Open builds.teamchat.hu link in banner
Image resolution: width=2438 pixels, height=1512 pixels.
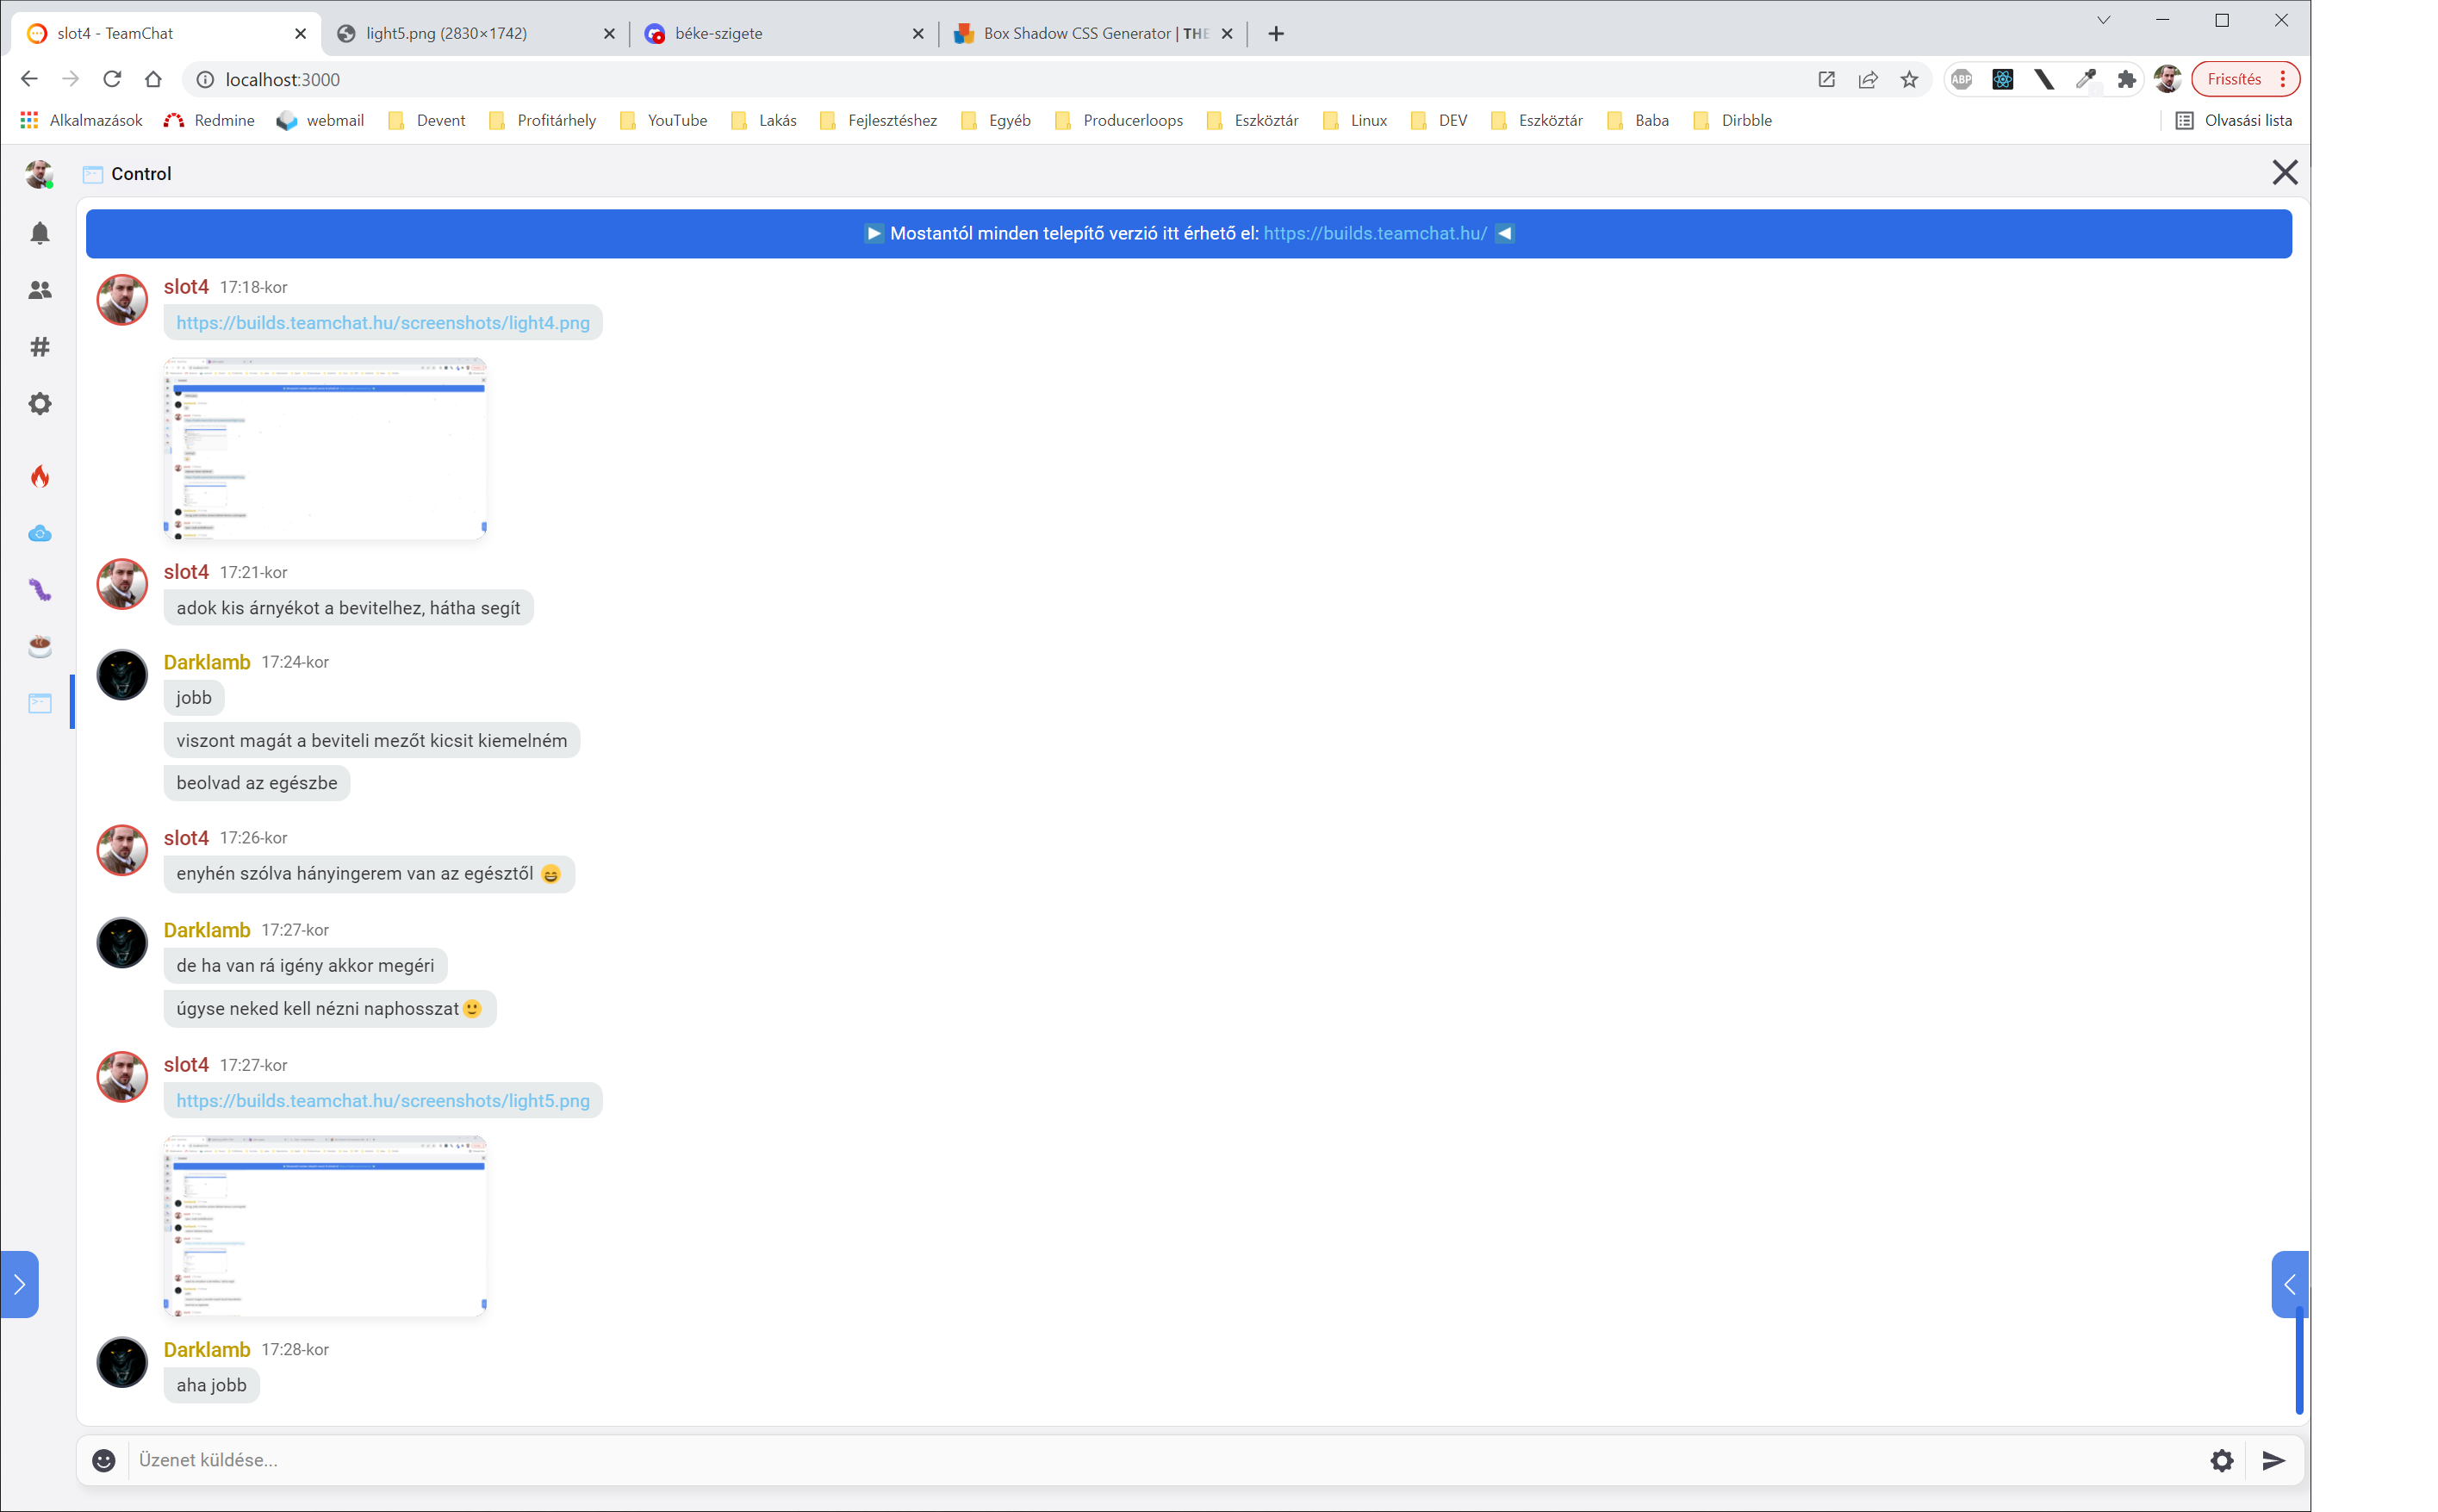tap(1374, 233)
